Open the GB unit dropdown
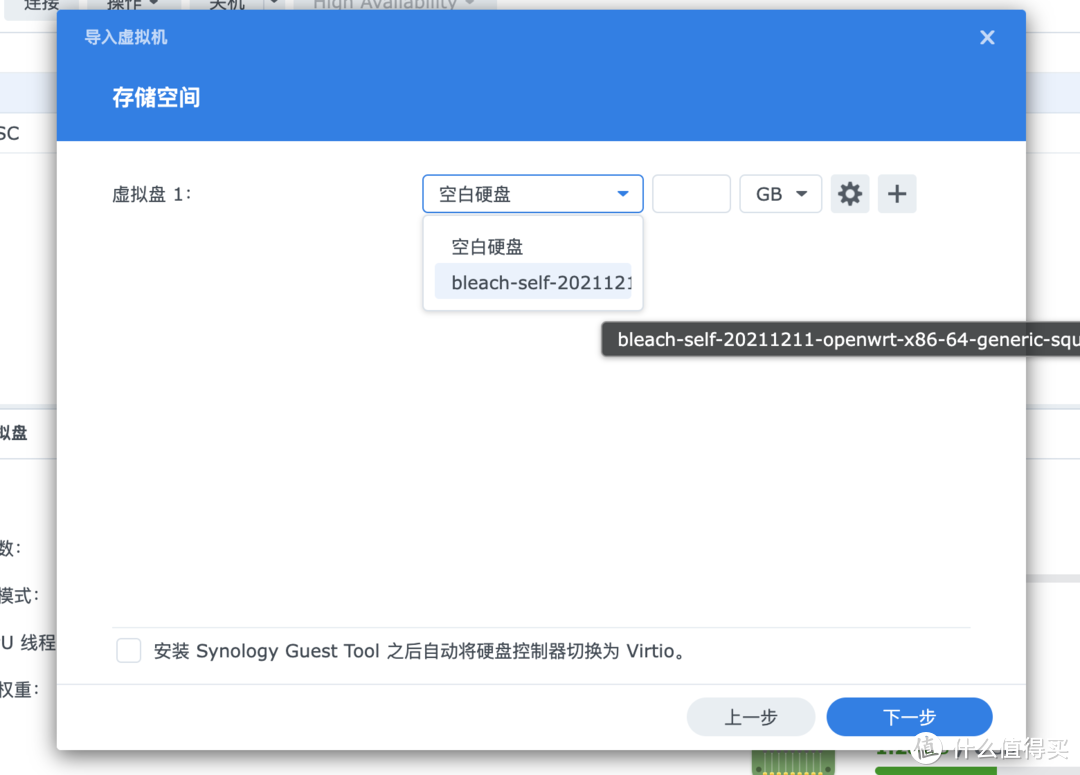Viewport: 1080px width, 775px height. pos(780,193)
